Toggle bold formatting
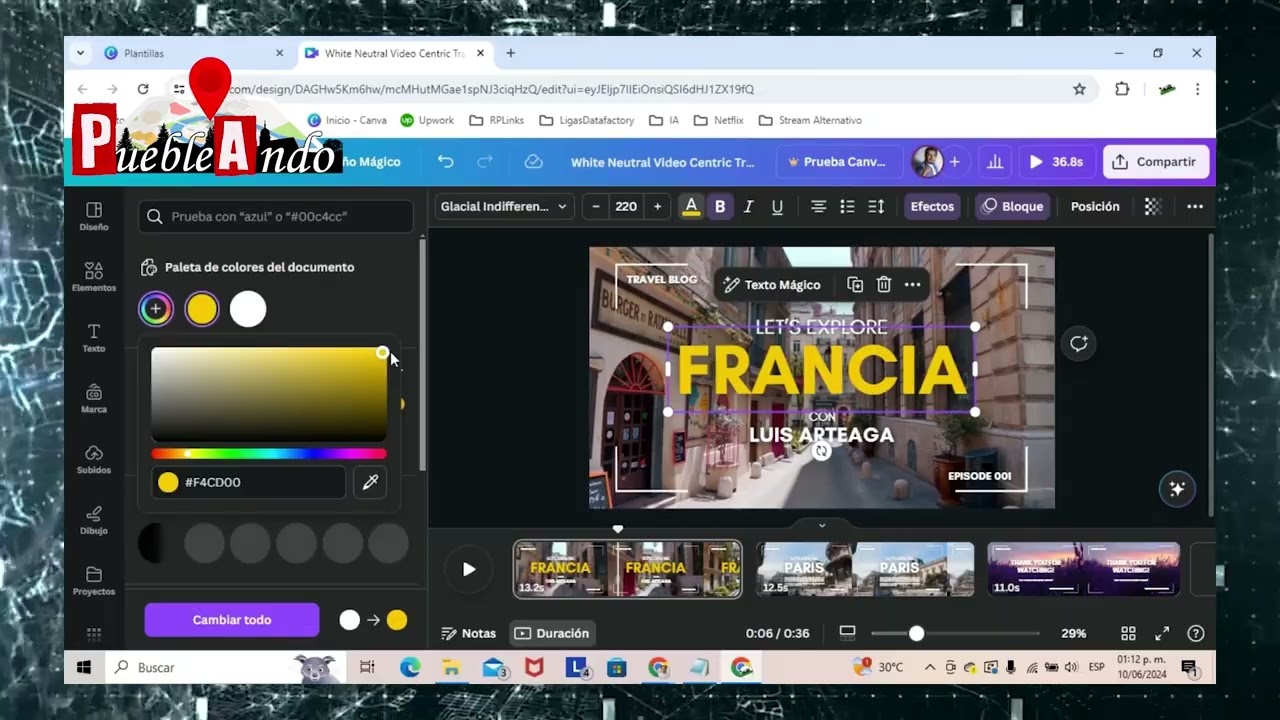Viewport: 1280px width, 720px height. coord(720,206)
